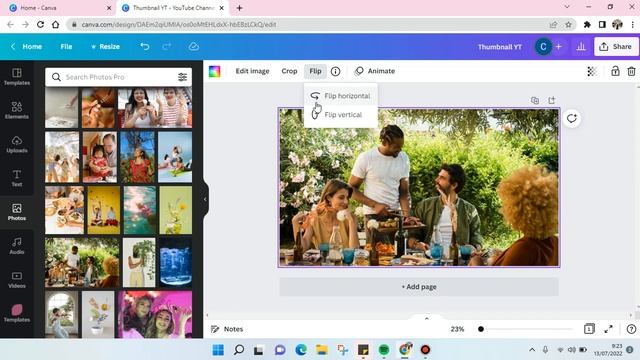The width and height of the screenshot is (640, 360).
Task: Click the Thumbnail YT design title
Action: coord(500,47)
